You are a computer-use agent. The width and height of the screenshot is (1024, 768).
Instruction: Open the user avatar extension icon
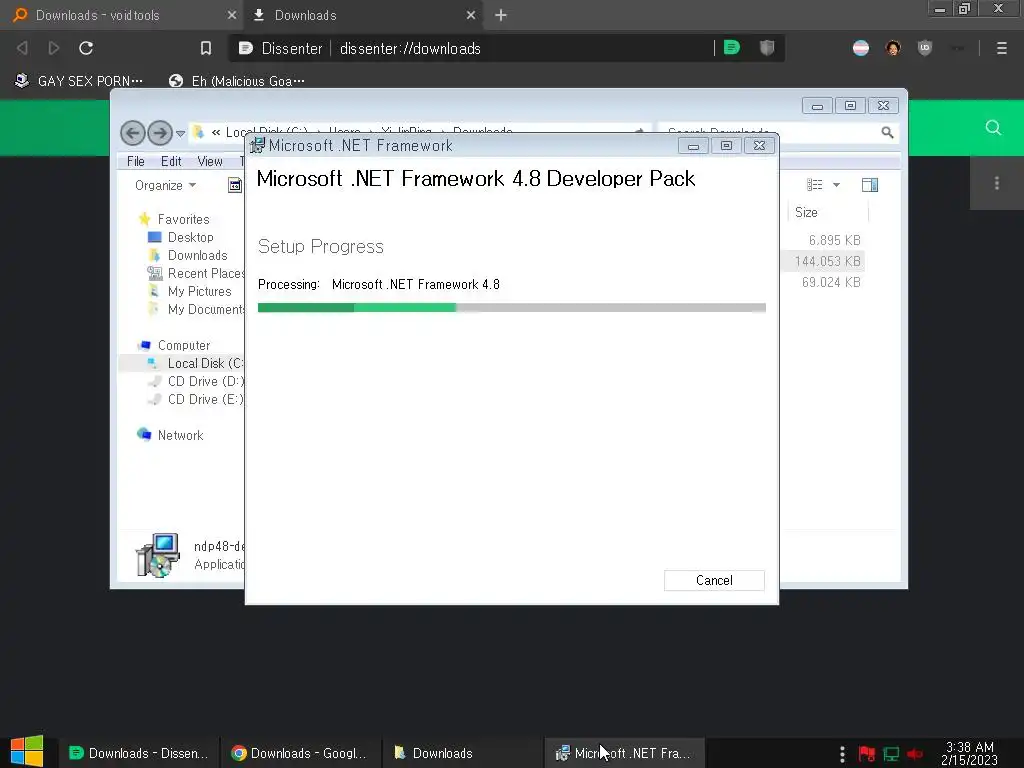(x=893, y=48)
